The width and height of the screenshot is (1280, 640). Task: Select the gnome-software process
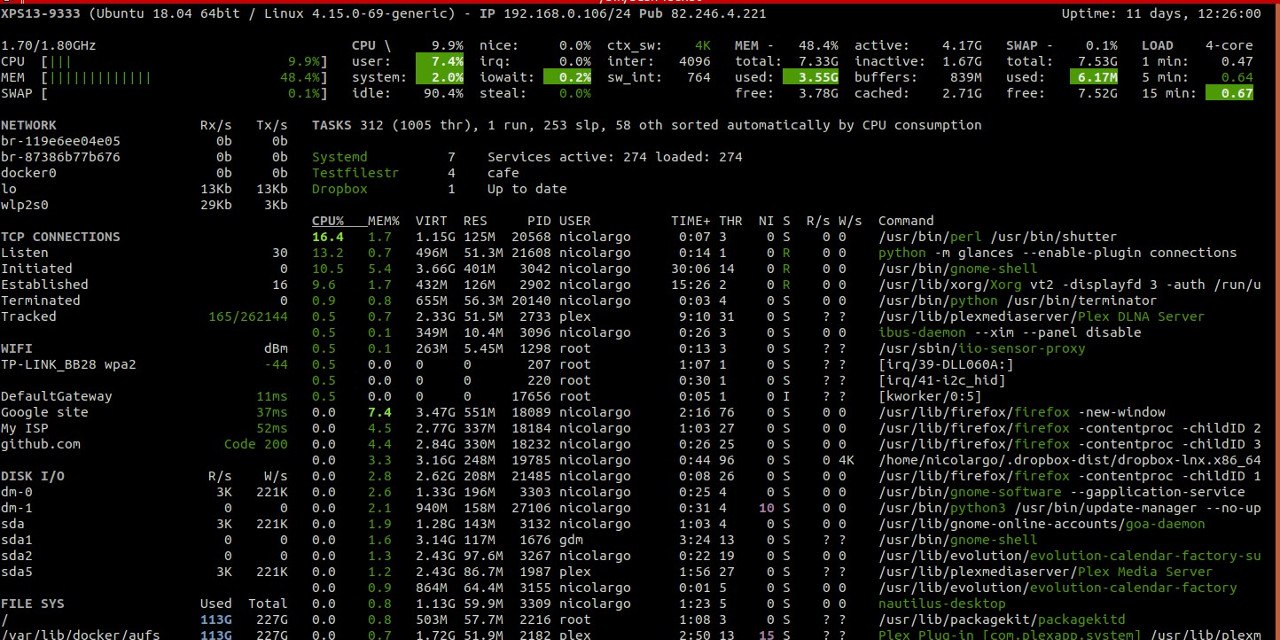(x=1062, y=493)
